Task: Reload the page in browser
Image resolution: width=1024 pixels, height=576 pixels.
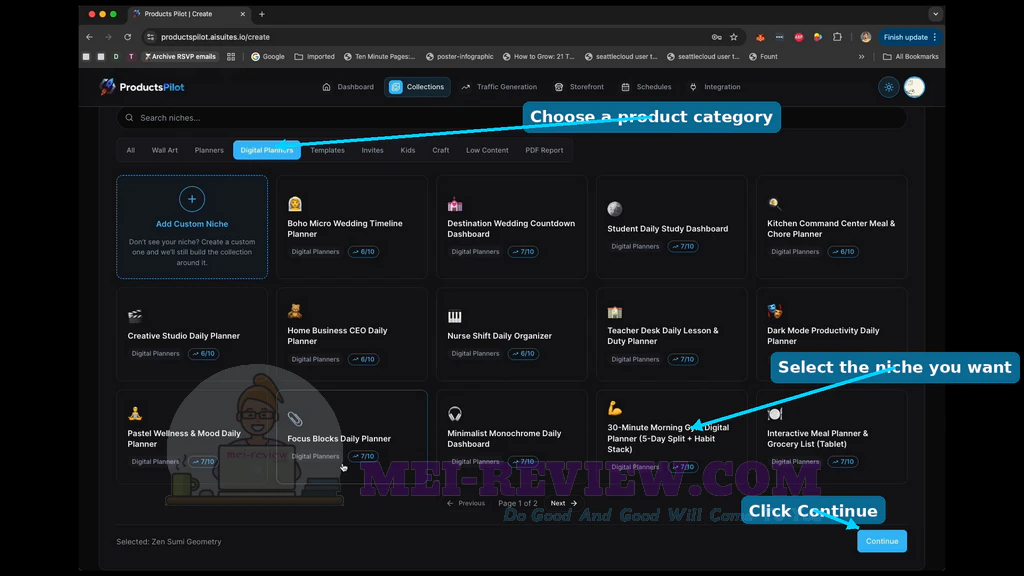Action: click(127, 37)
